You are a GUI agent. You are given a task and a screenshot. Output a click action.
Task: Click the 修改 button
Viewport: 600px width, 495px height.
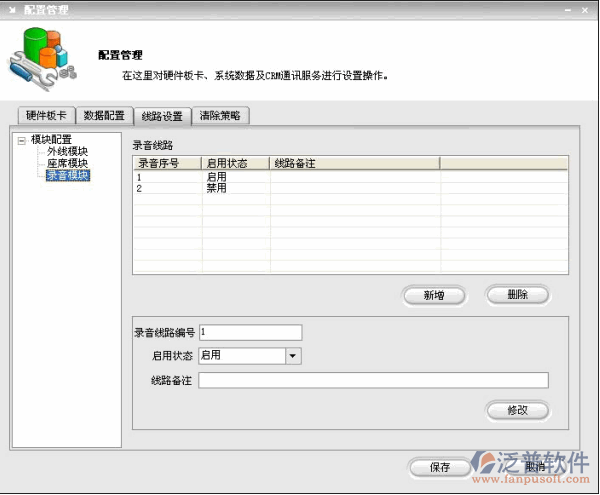(x=517, y=410)
